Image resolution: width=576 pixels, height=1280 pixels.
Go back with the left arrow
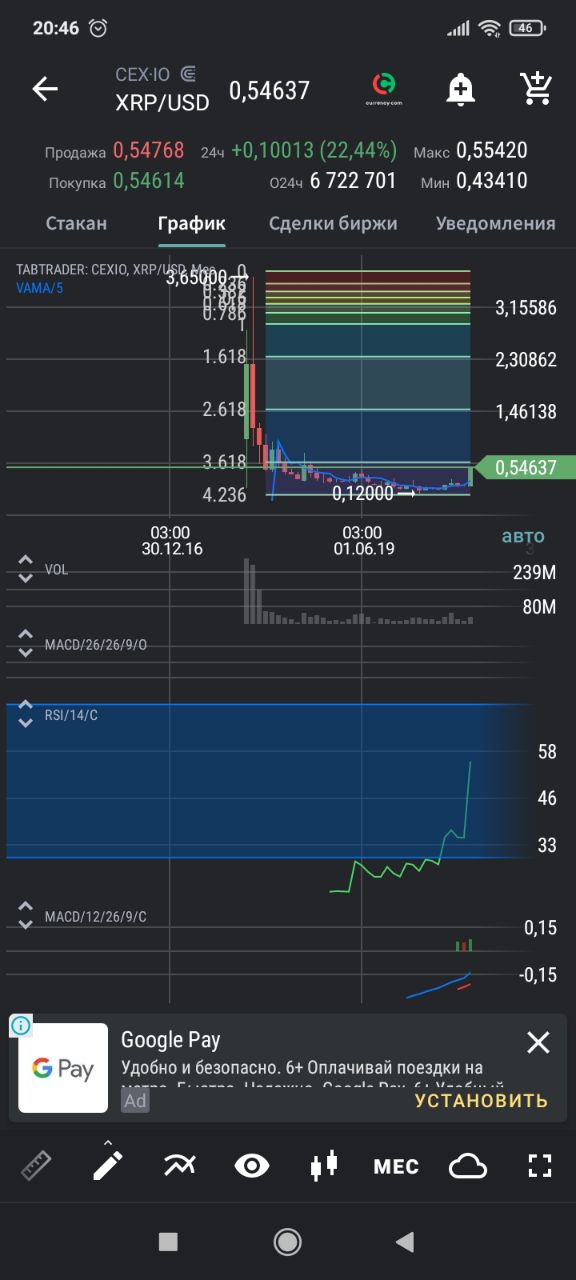(45, 89)
